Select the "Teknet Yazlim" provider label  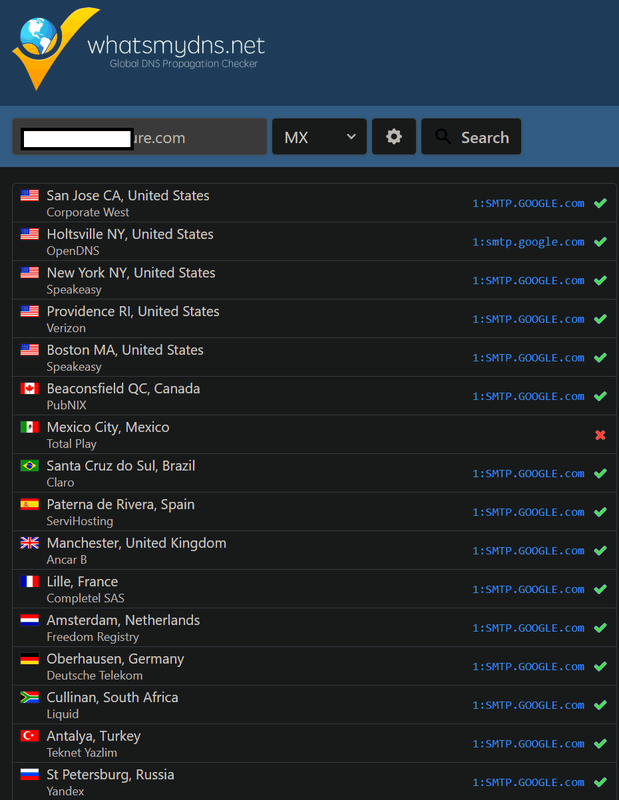(x=82, y=753)
